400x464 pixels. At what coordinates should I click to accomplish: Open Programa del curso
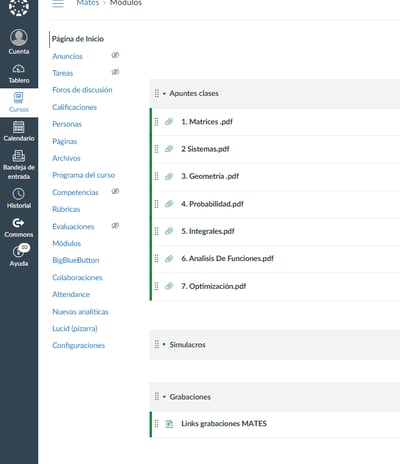point(83,175)
